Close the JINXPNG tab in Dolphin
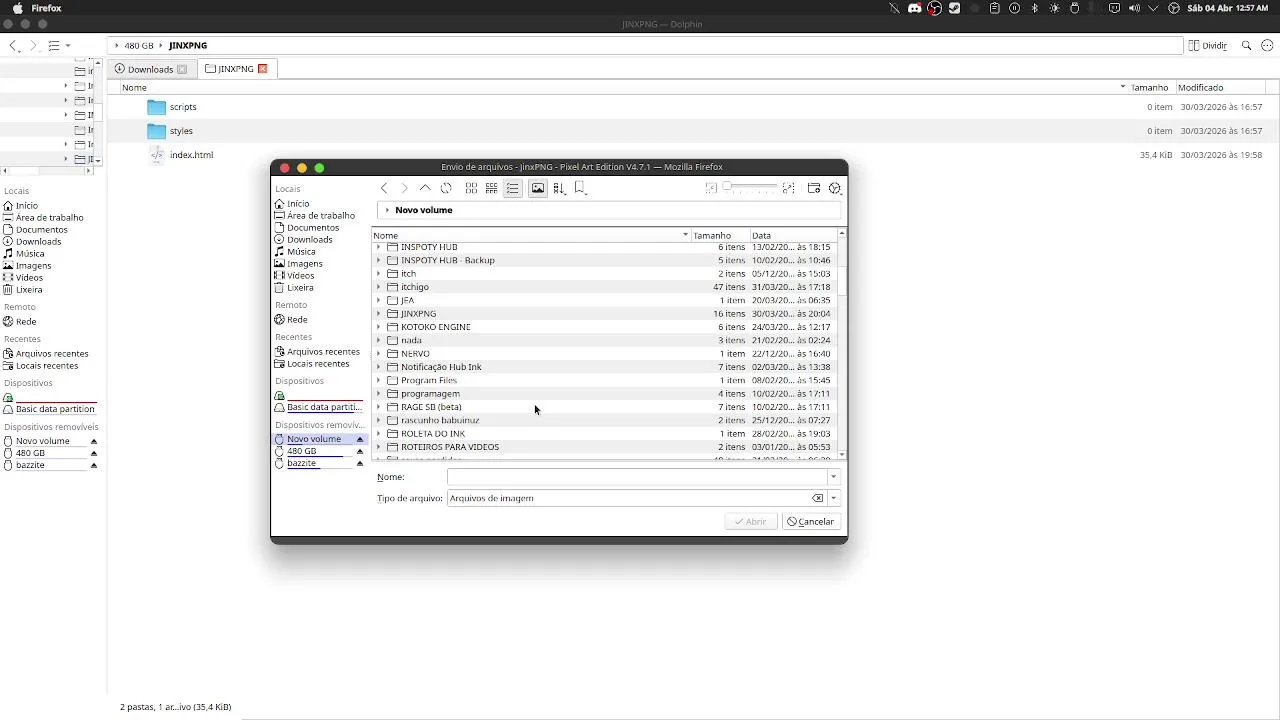This screenshot has height=720, width=1280. pos(263,69)
